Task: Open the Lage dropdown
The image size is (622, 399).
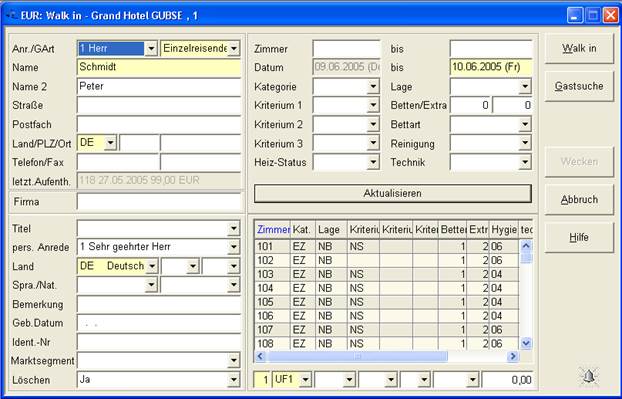Action: pos(525,86)
